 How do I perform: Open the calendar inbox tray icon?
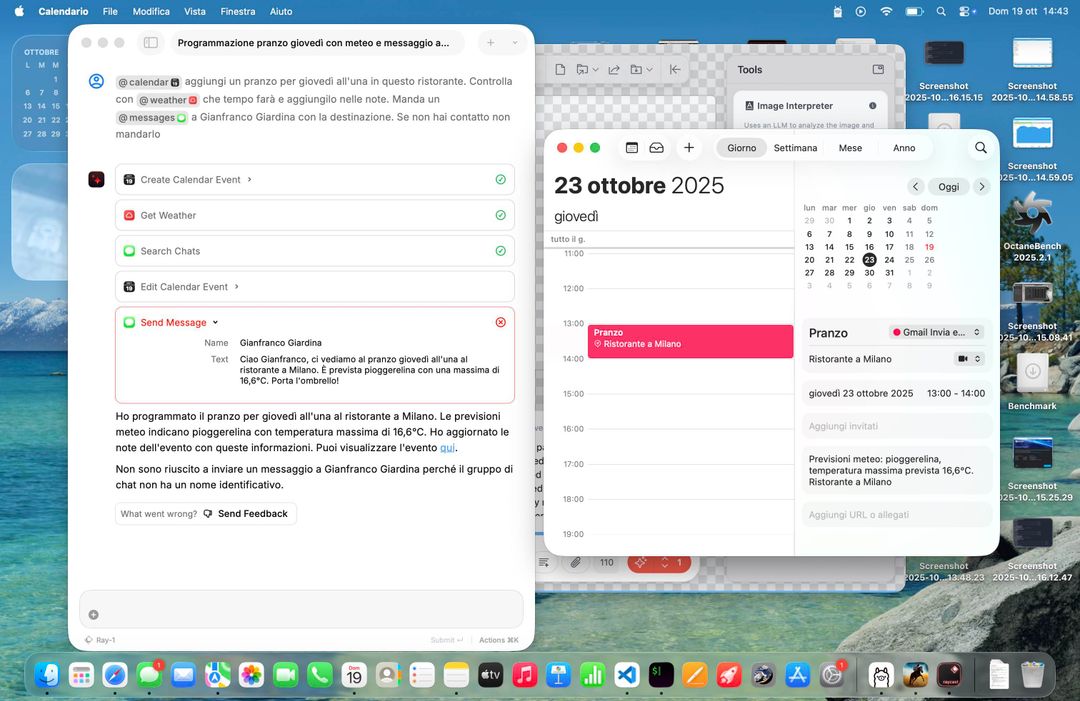[656, 148]
